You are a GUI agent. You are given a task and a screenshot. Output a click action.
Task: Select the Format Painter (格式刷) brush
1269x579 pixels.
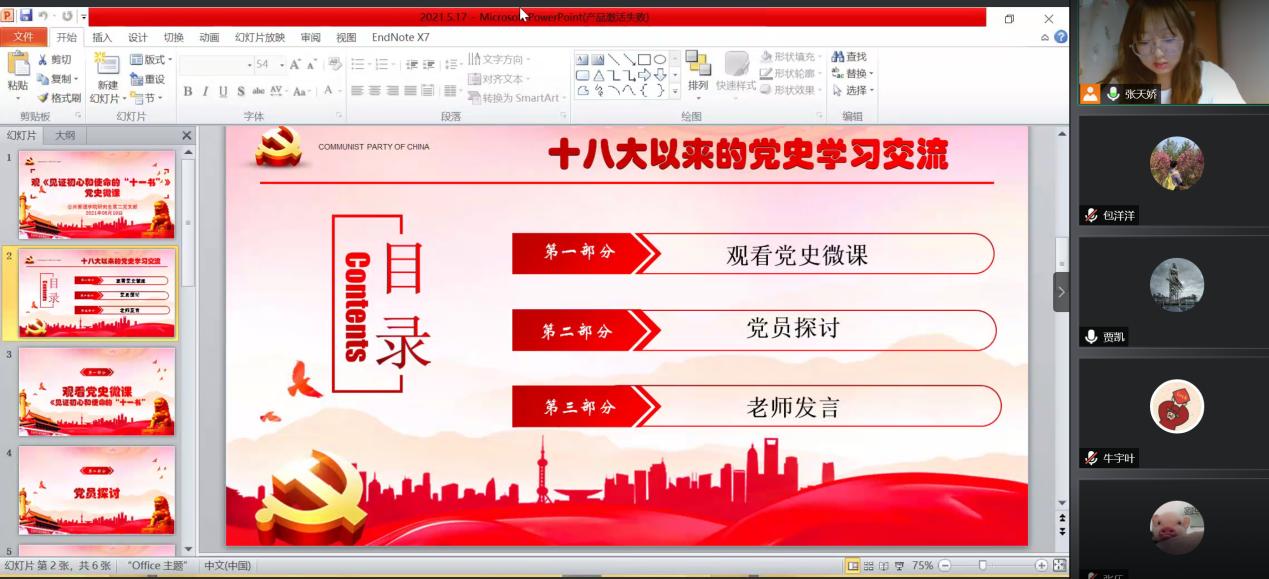click(x=43, y=98)
